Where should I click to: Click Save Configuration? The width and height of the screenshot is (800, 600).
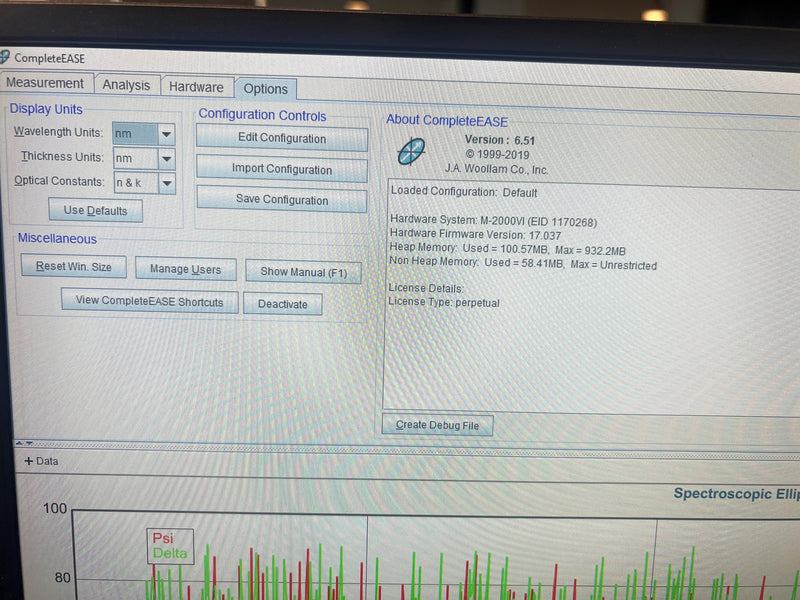click(x=282, y=199)
